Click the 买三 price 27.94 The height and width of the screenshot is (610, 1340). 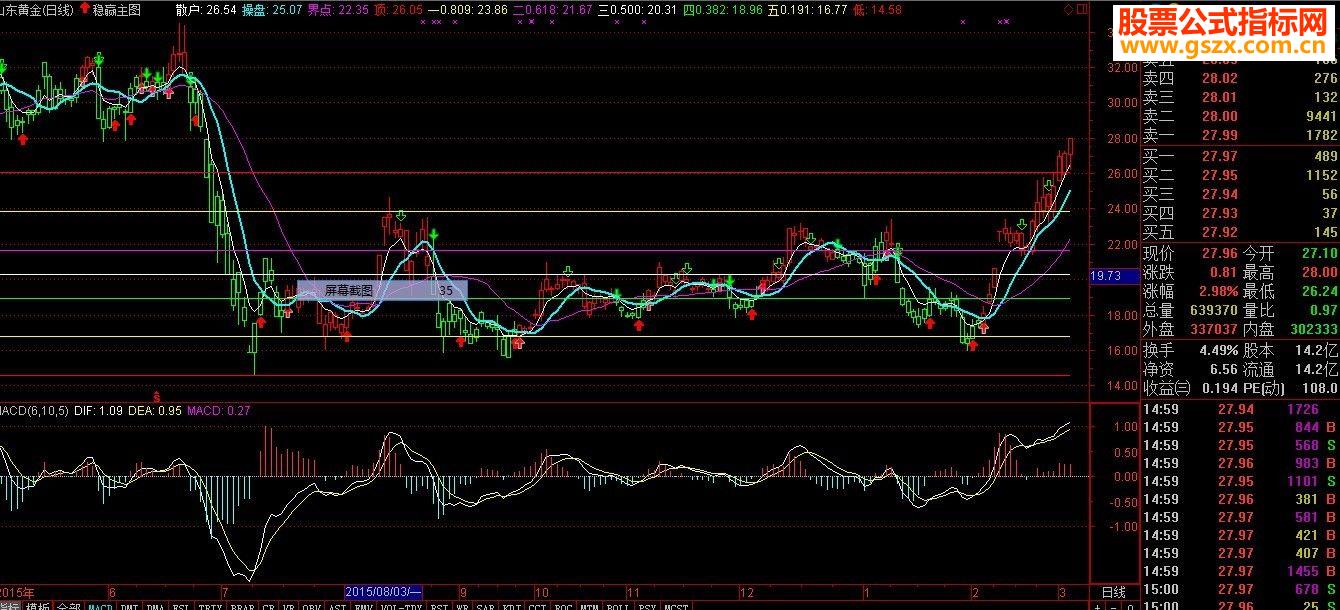(1220, 194)
